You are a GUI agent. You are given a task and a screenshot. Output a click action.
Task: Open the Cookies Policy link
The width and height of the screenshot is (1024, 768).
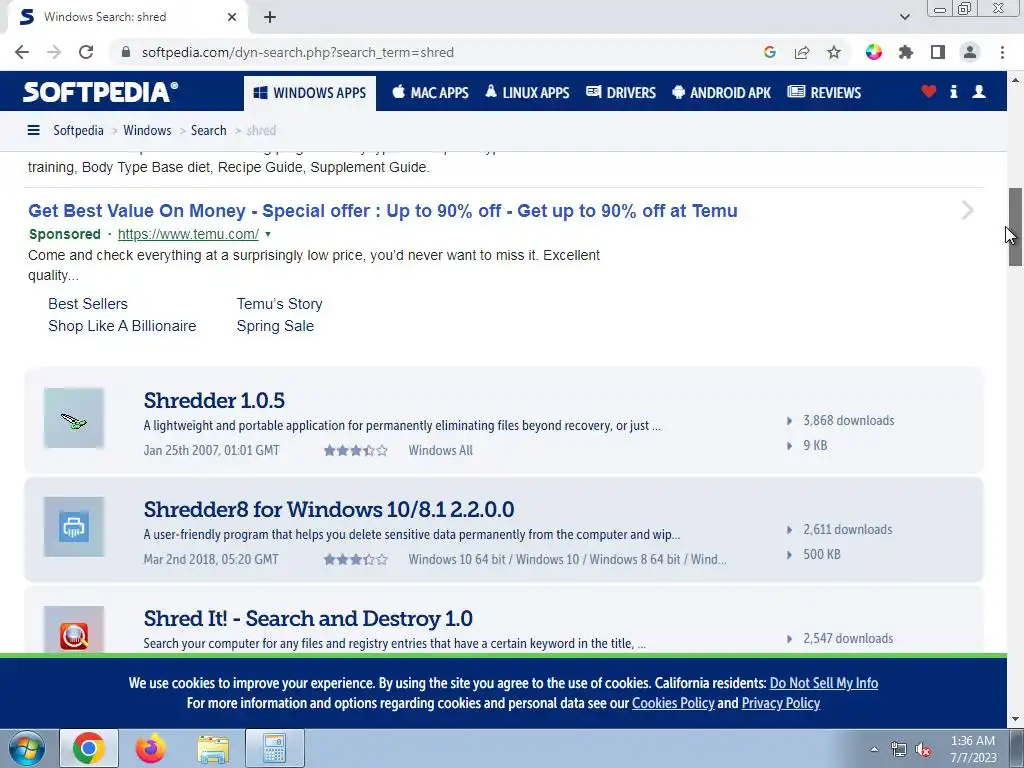tap(673, 703)
